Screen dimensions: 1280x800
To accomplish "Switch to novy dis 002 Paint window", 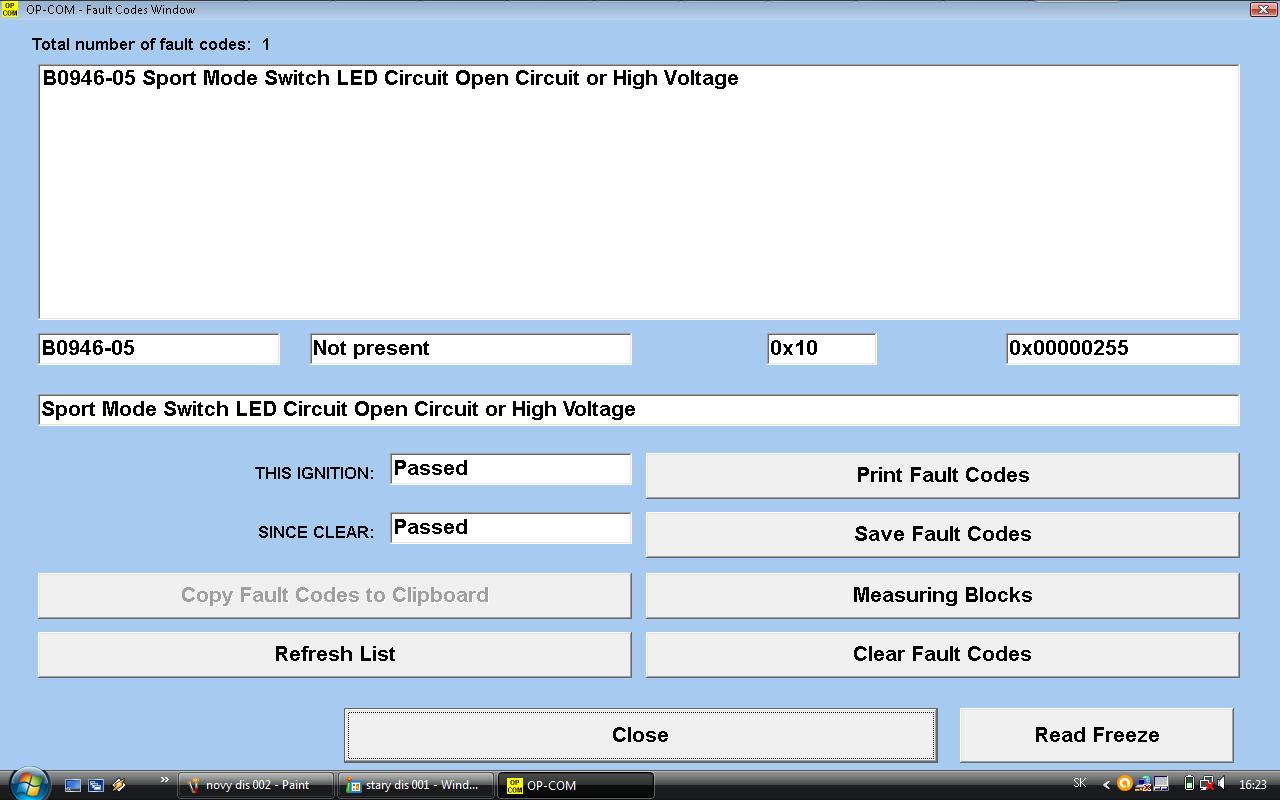I will click(256, 785).
